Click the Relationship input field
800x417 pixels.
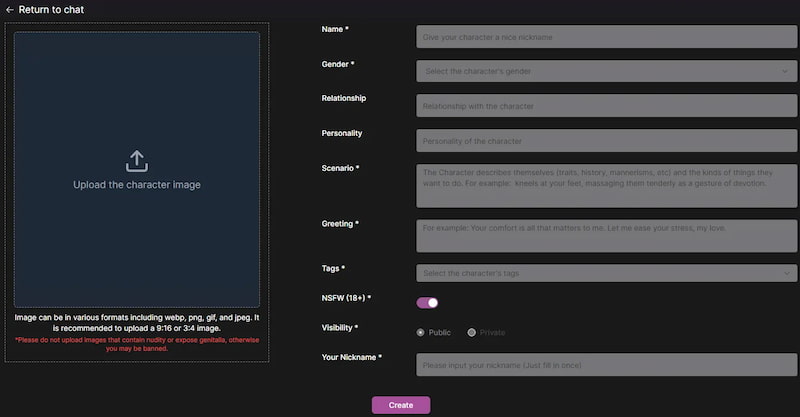[x=607, y=106]
